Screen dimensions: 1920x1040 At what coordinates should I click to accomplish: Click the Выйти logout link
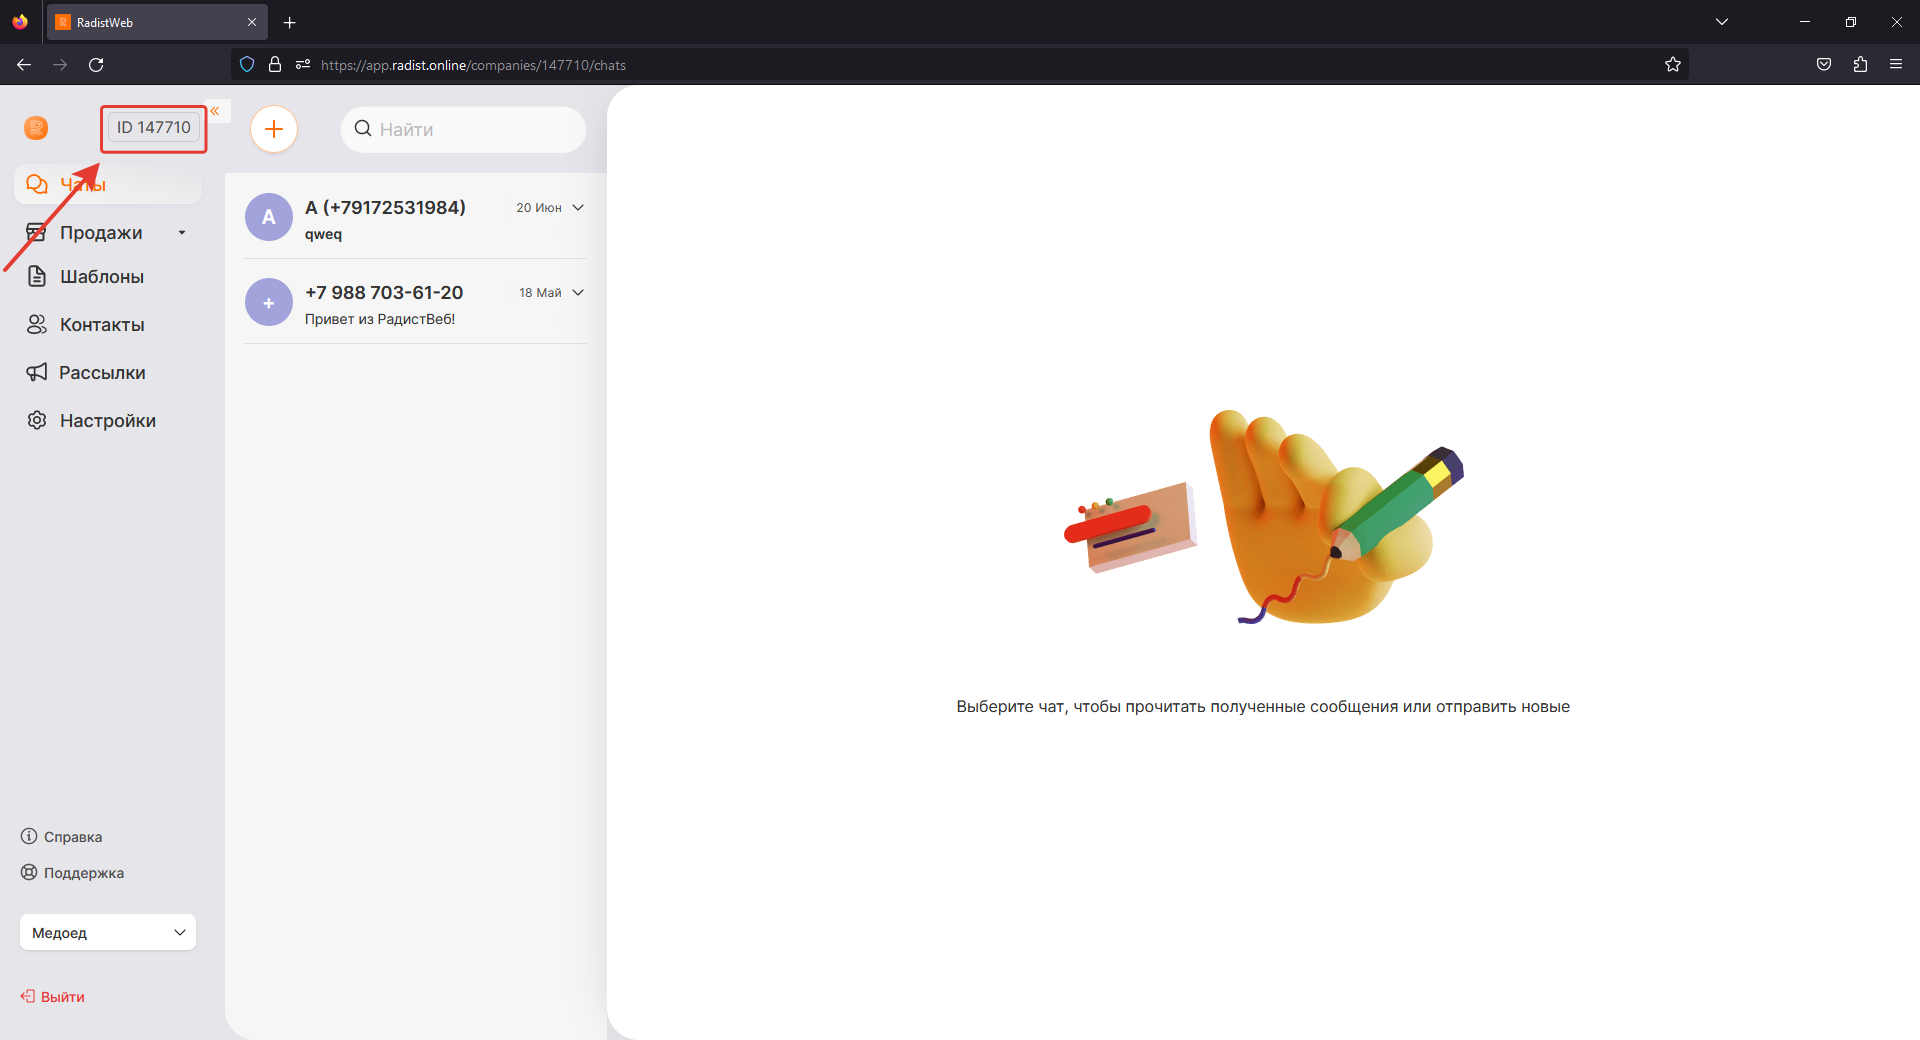pyautogui.click(x=62, y=997)
